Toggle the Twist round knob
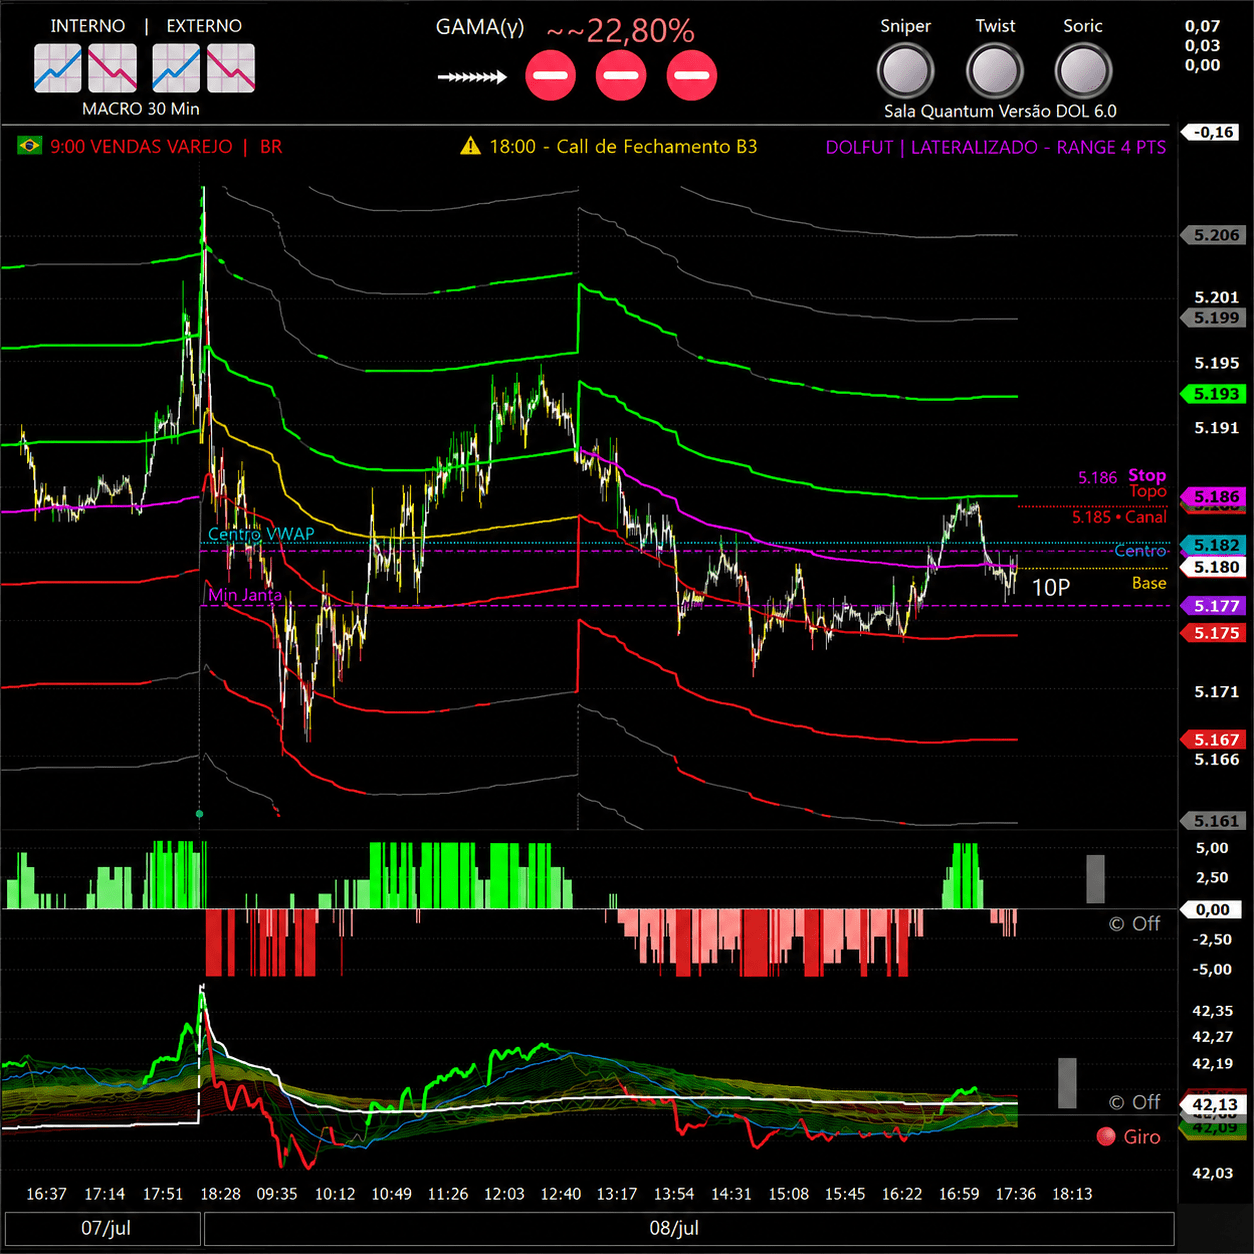The height and width of the screenshot is (1254, 1254). click(995, 71)
